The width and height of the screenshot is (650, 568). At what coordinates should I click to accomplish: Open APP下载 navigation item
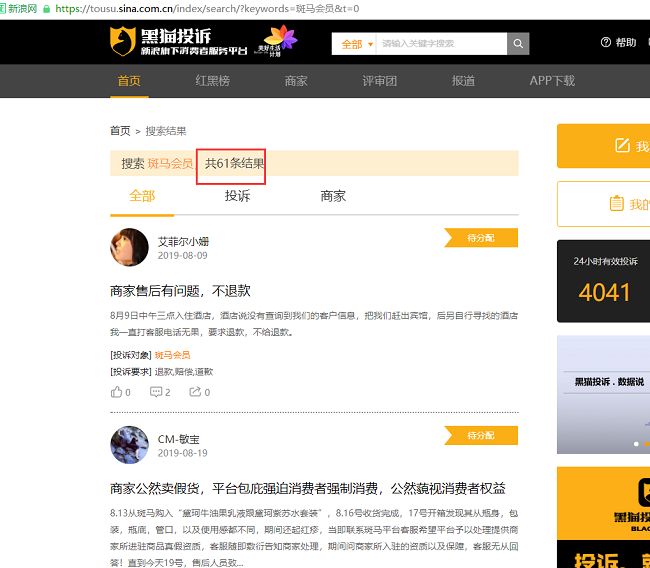[x=552, y=80]
